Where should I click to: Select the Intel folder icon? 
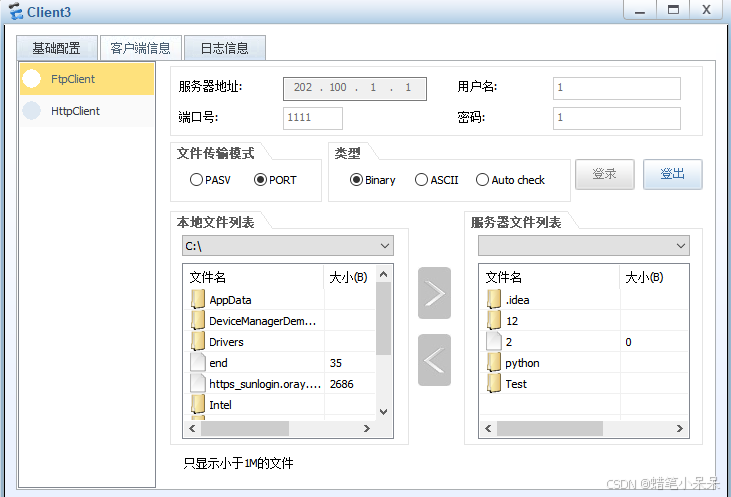(198, 404)
